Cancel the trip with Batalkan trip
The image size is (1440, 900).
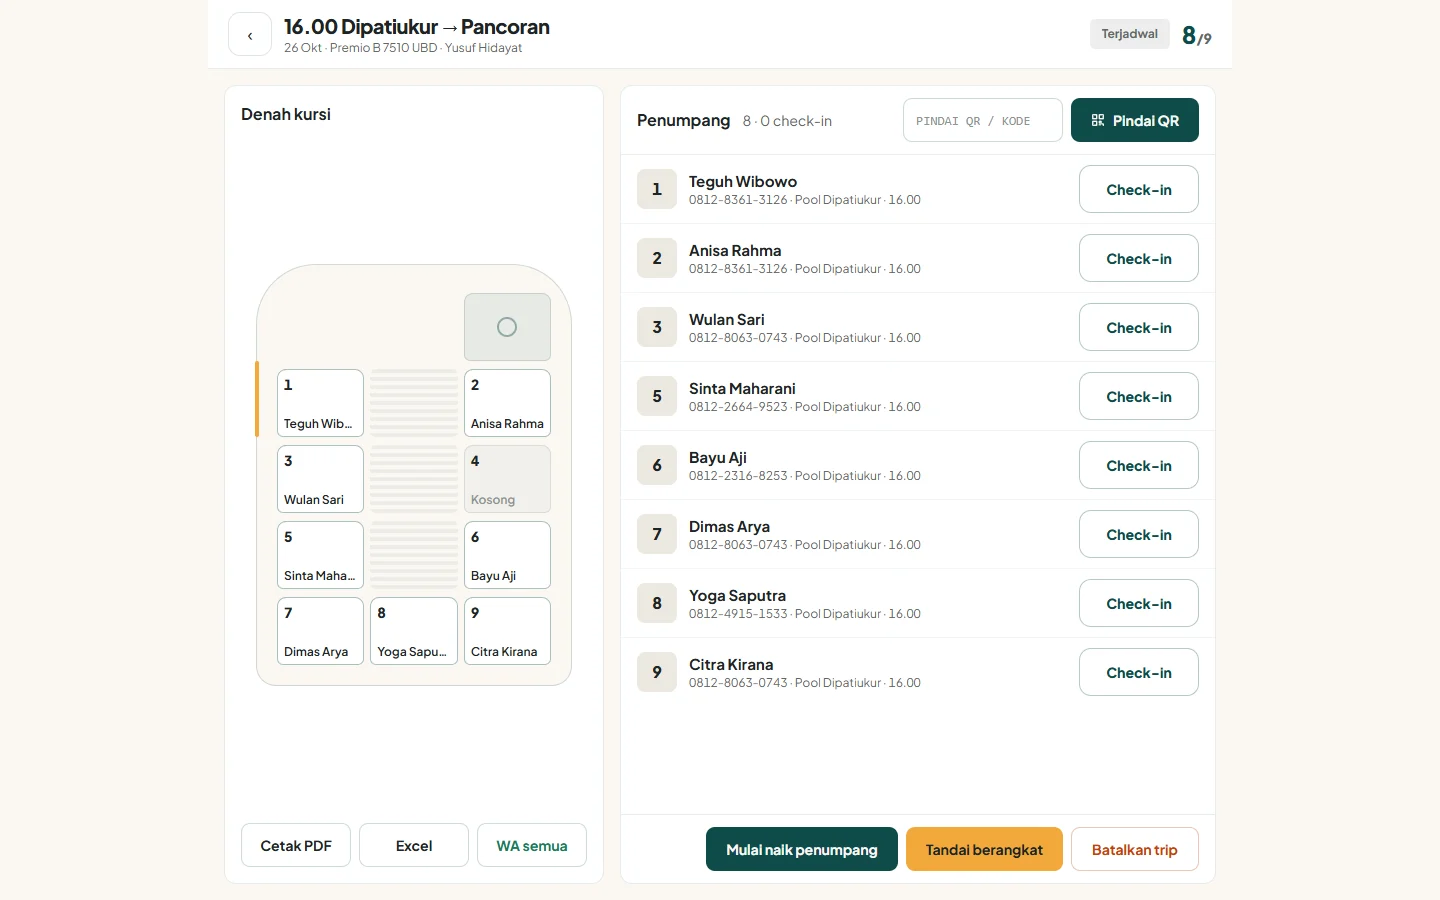coord(1135,849)
